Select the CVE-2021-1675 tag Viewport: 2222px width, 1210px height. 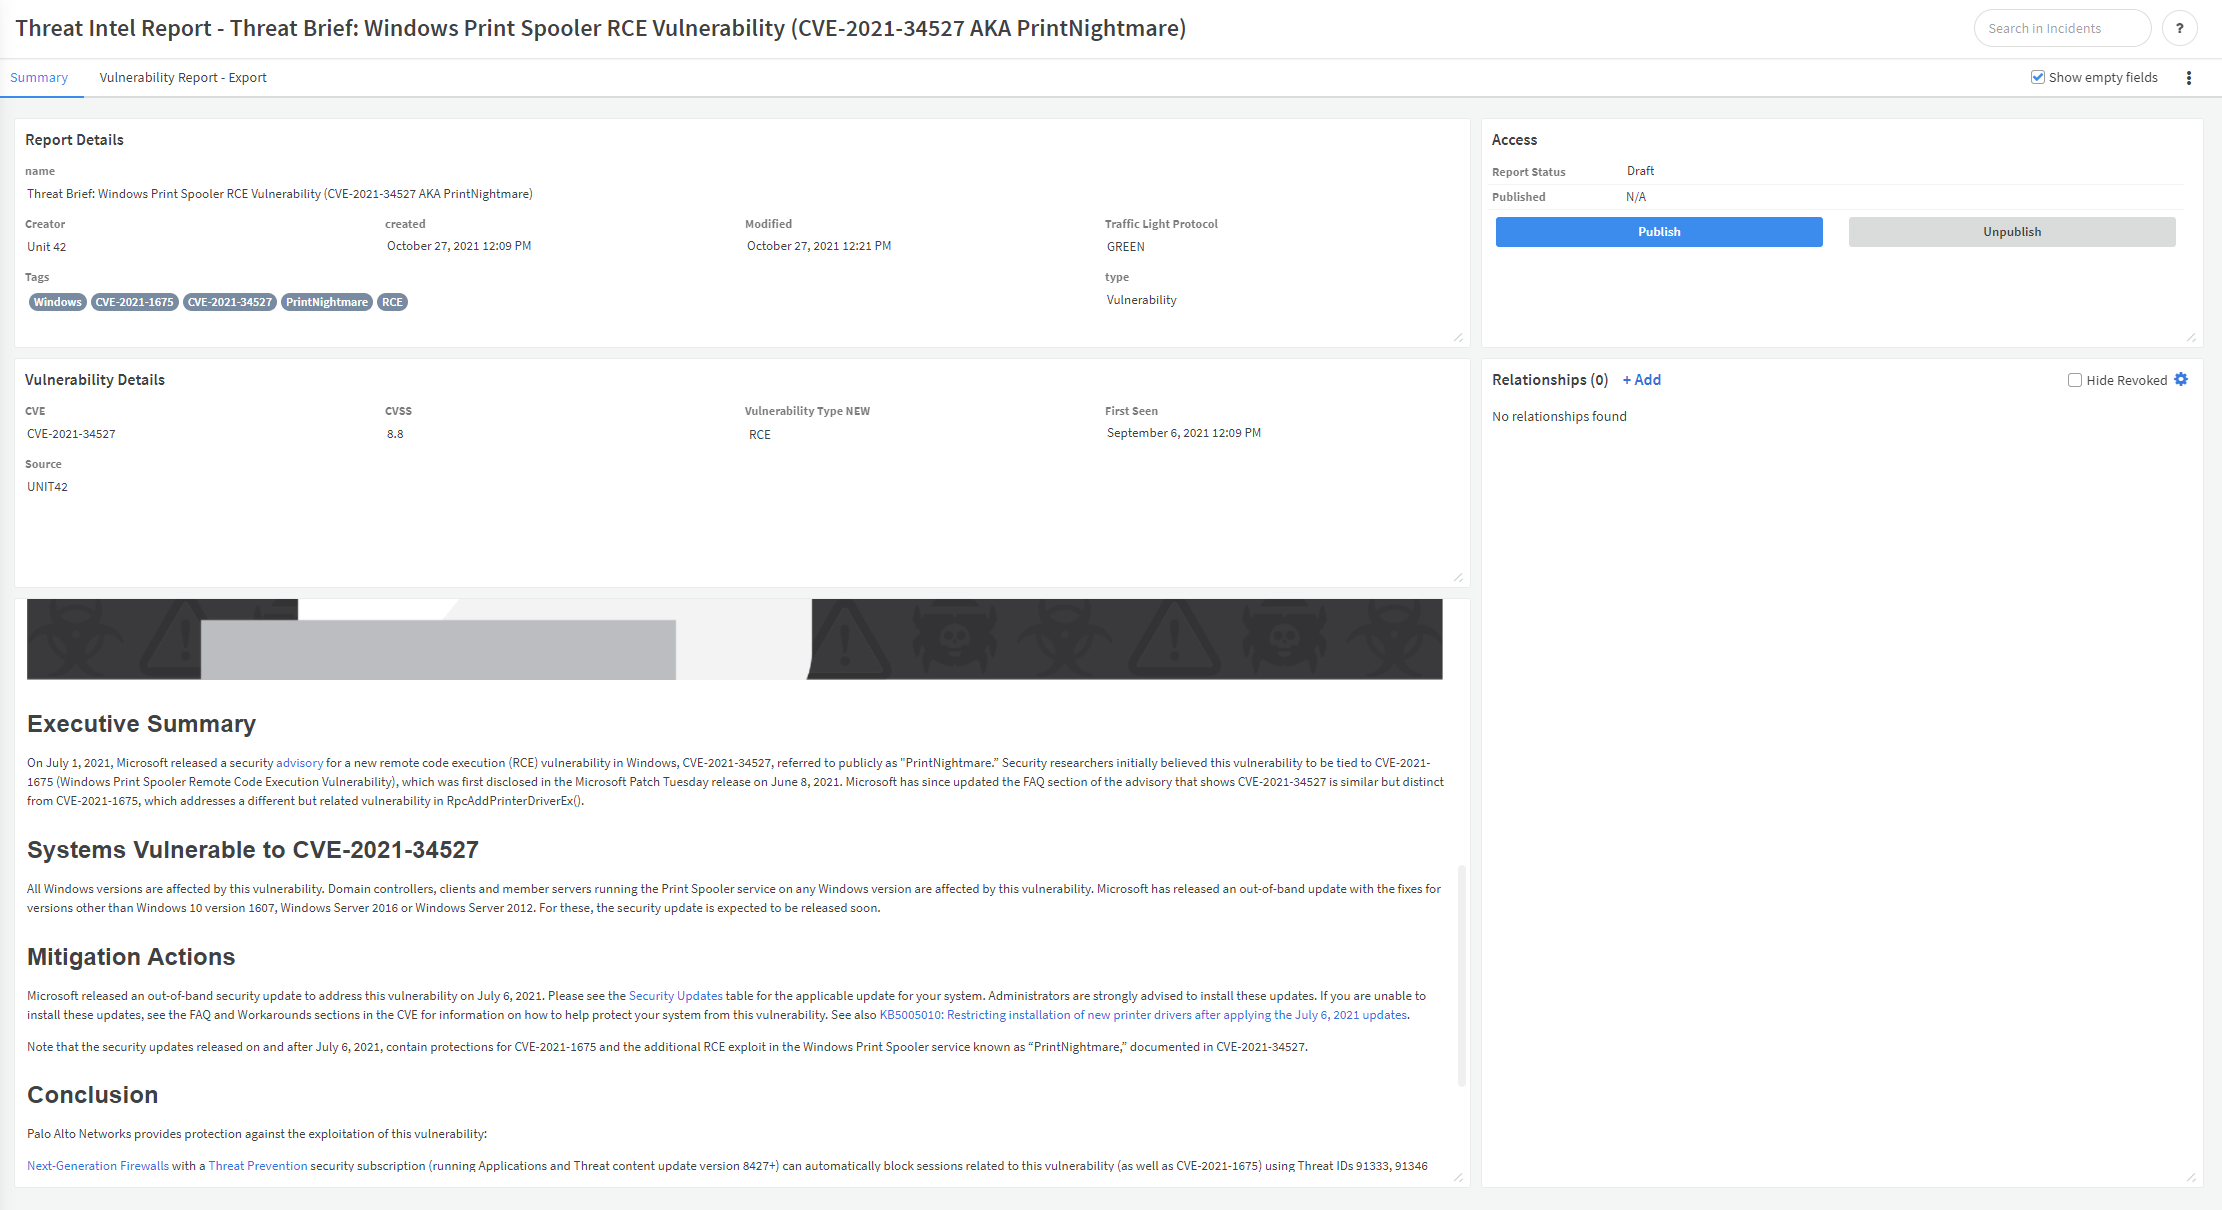coord(134,302)
